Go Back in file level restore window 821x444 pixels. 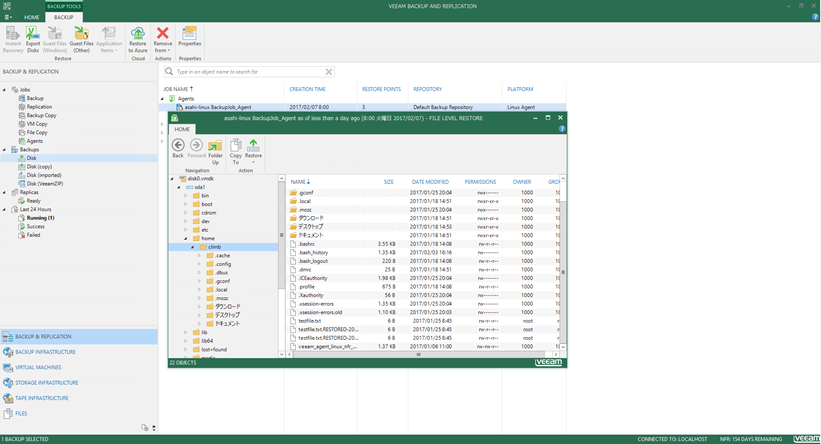pyautogui.click(x=178, y=148)
